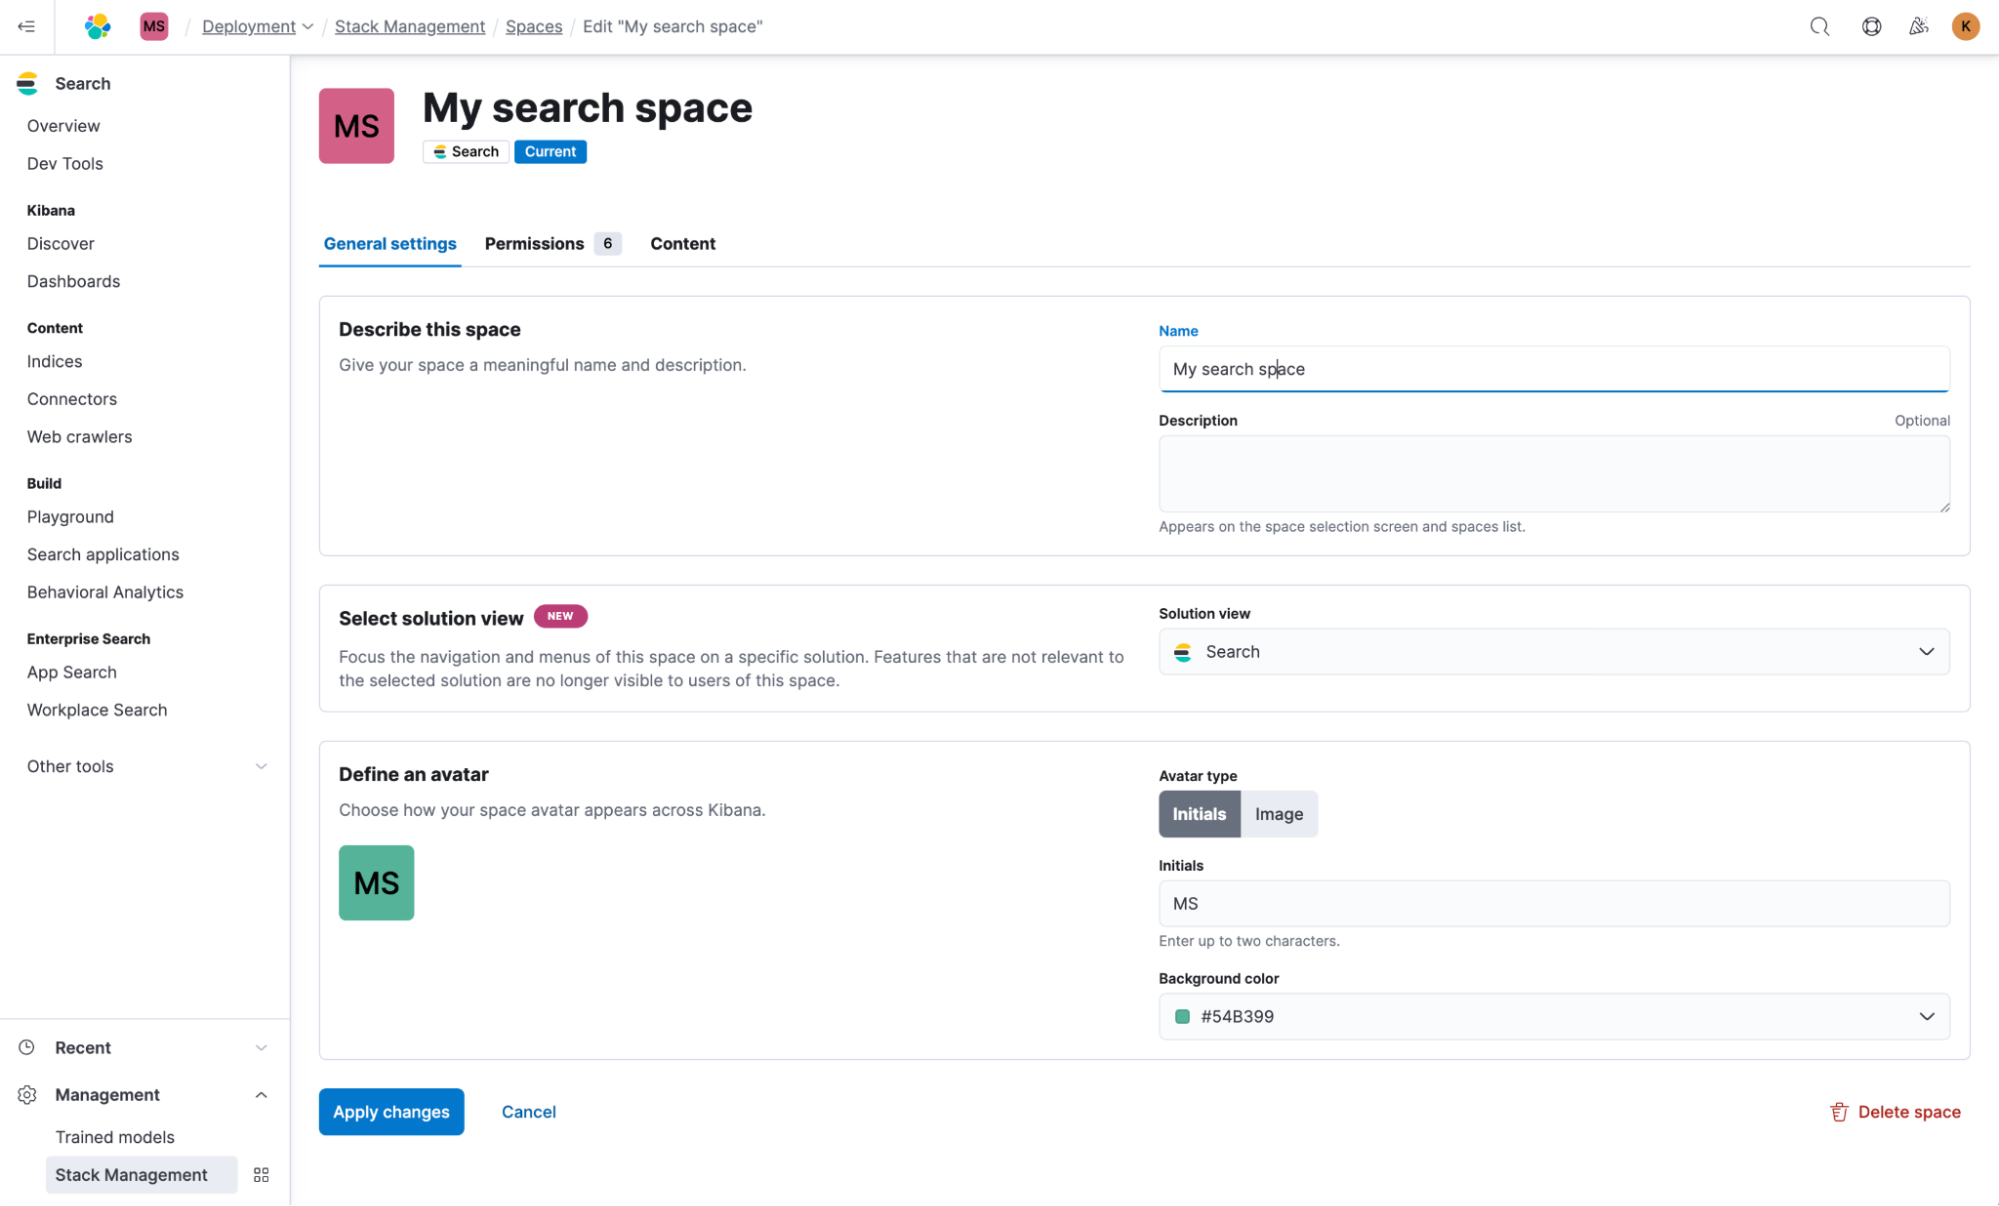Open the MS space selector avatar in the header

pos(154,27)
